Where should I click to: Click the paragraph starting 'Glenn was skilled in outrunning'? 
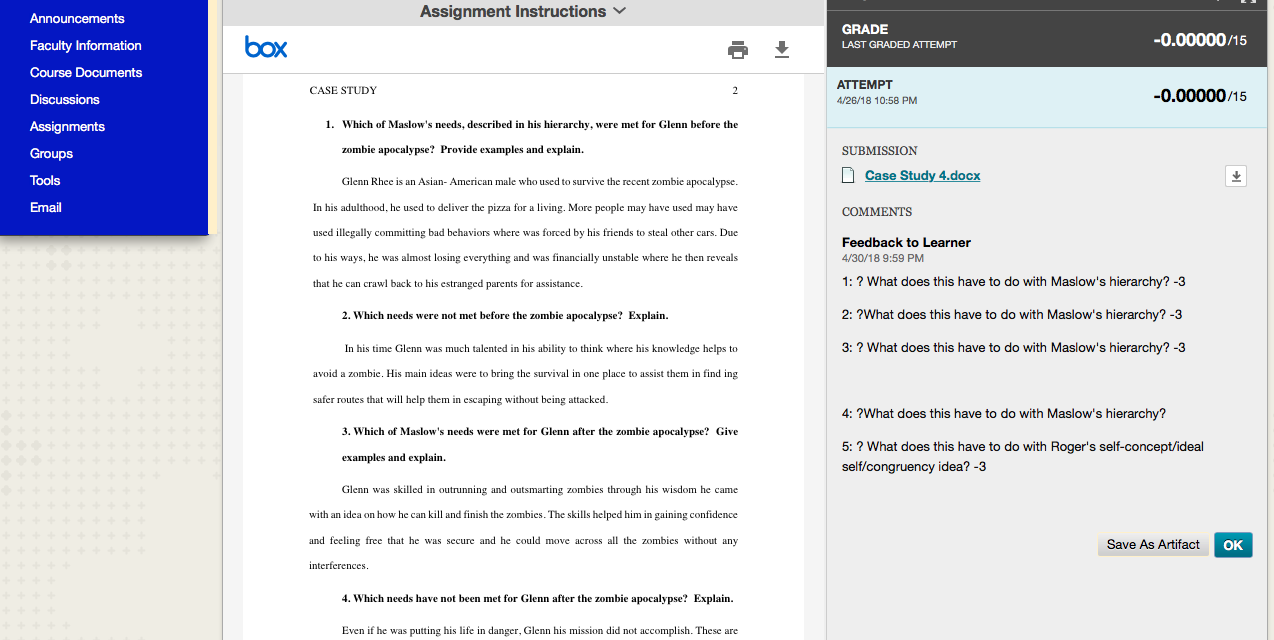click(524, 527)
